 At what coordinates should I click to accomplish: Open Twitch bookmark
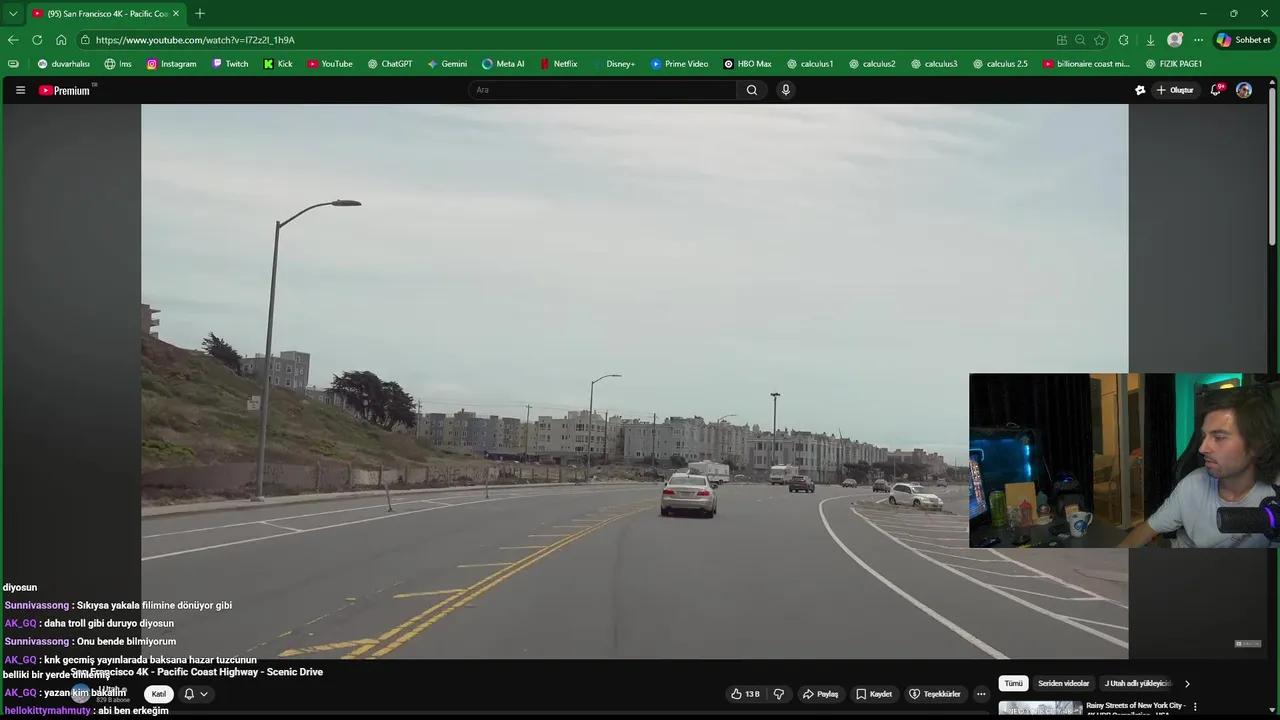pos(230,64)
